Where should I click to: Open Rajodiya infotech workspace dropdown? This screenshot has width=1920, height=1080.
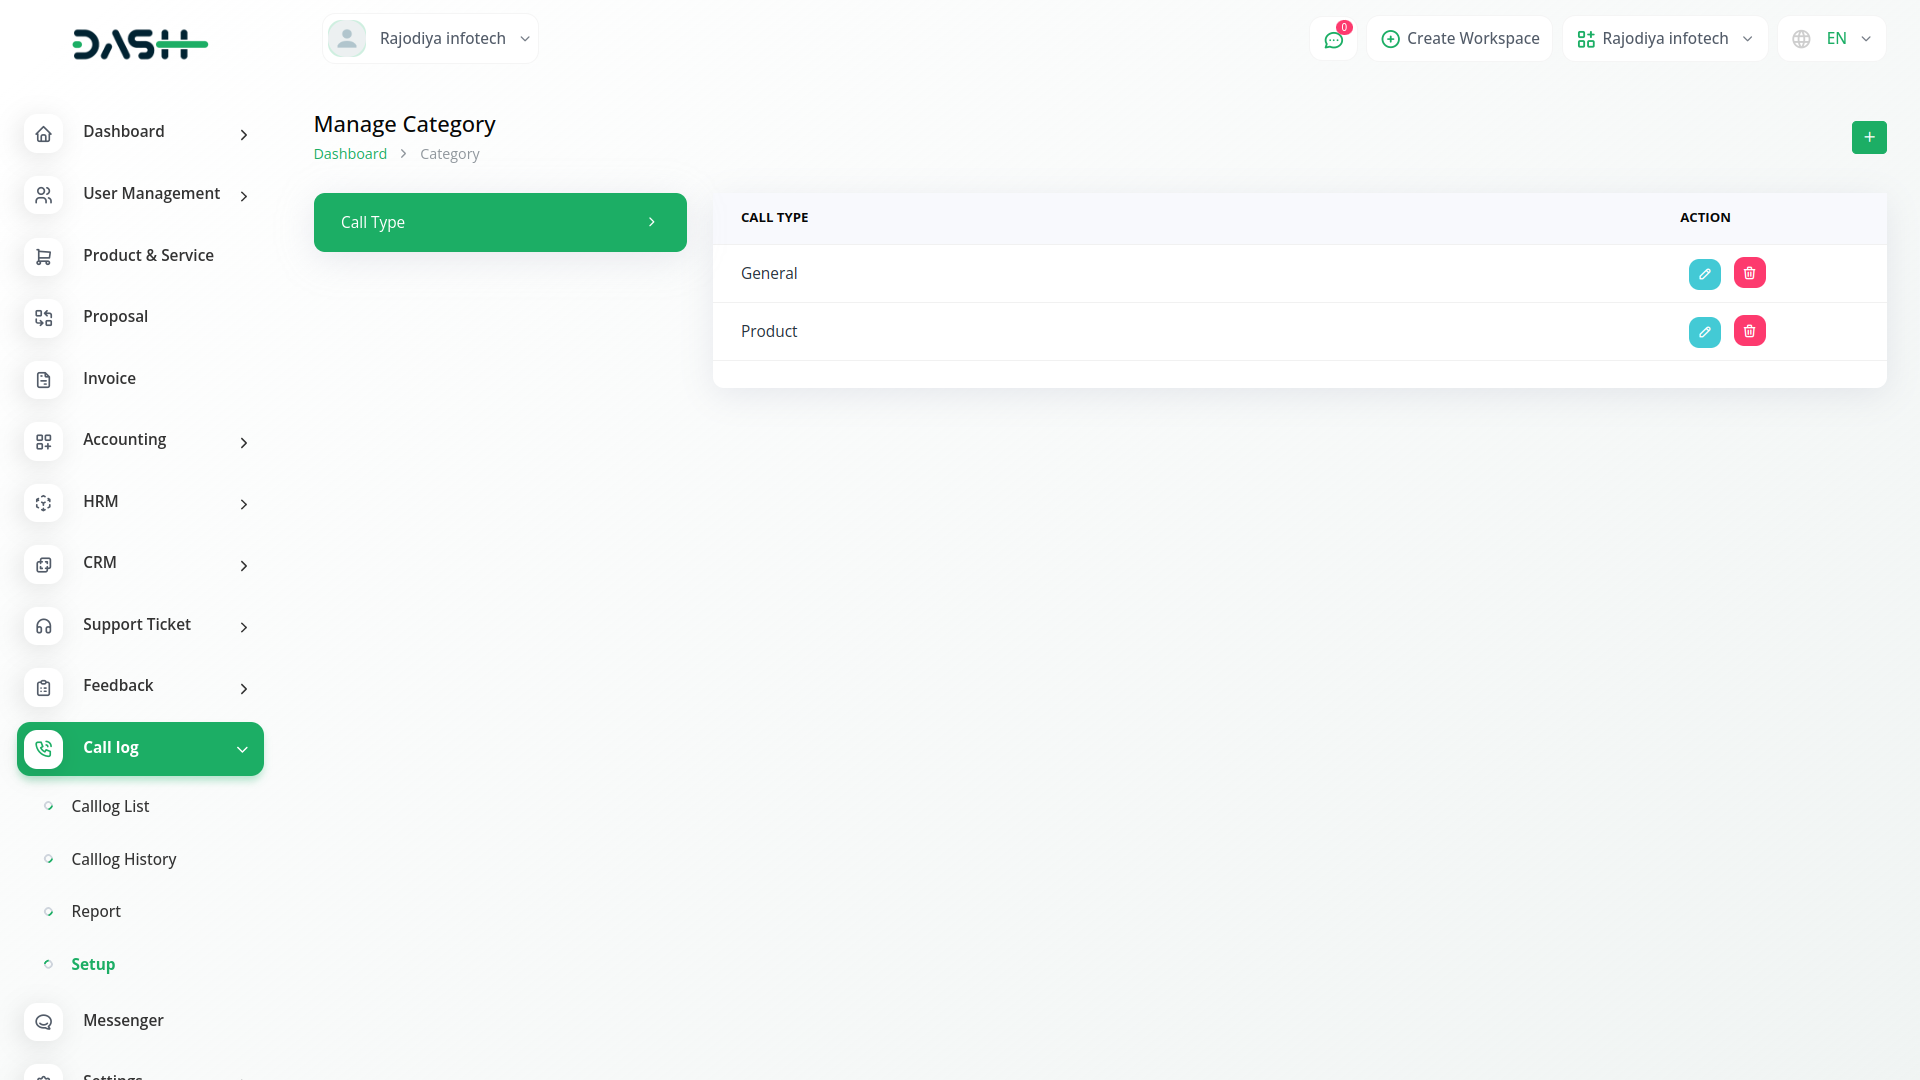(x=1664, y=39)
